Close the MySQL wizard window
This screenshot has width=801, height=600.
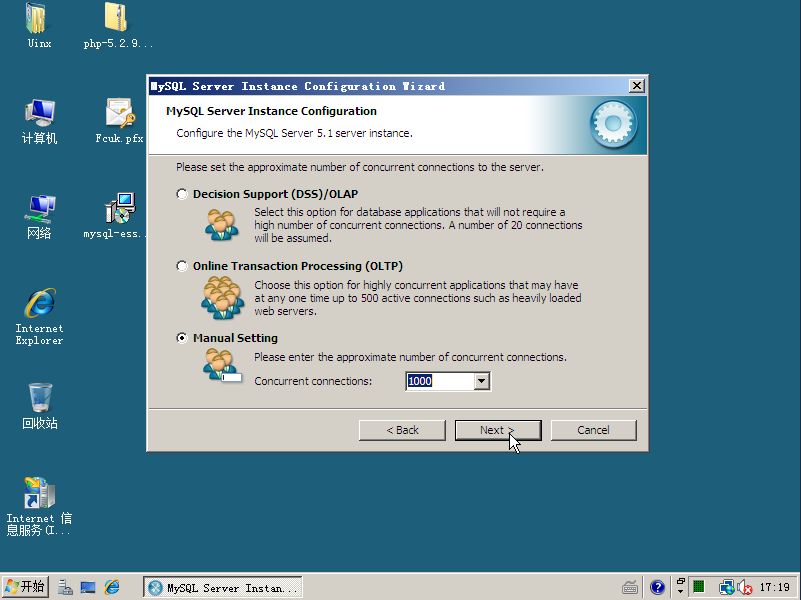coord(637,86)
